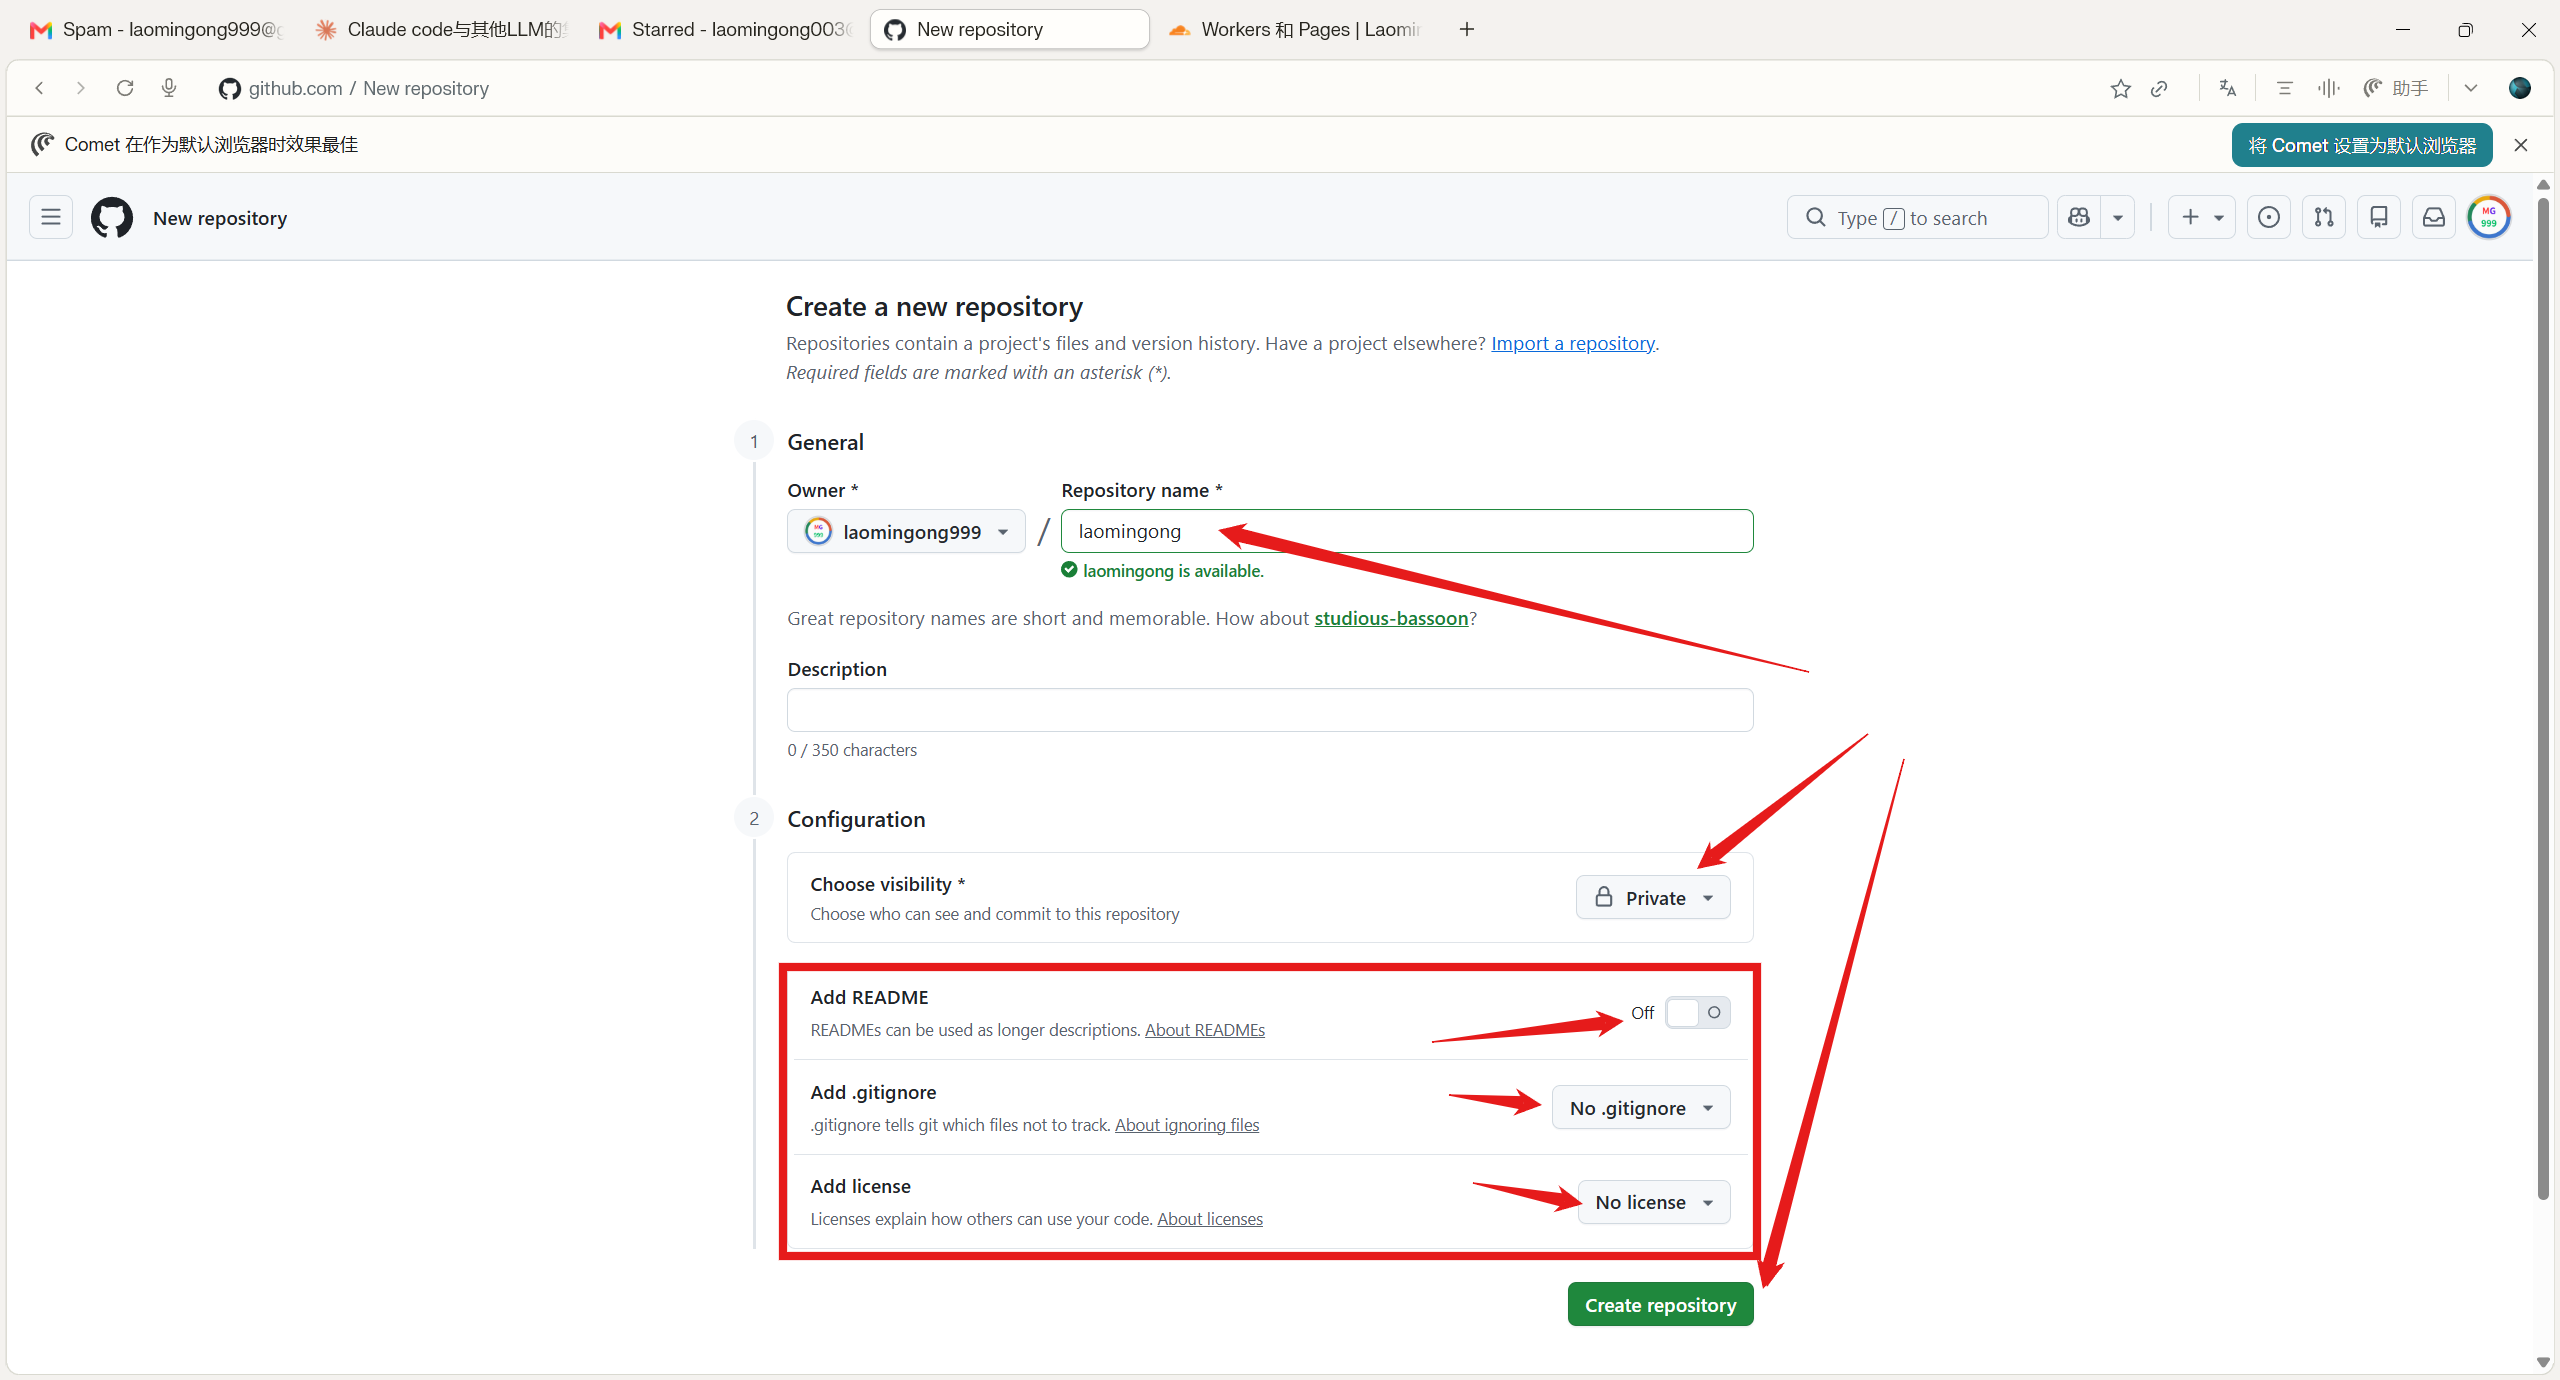Click the browser translate icon
Image resolution: width=2560 pixels, height=1380 pixels.
[x=2227, y=88]
